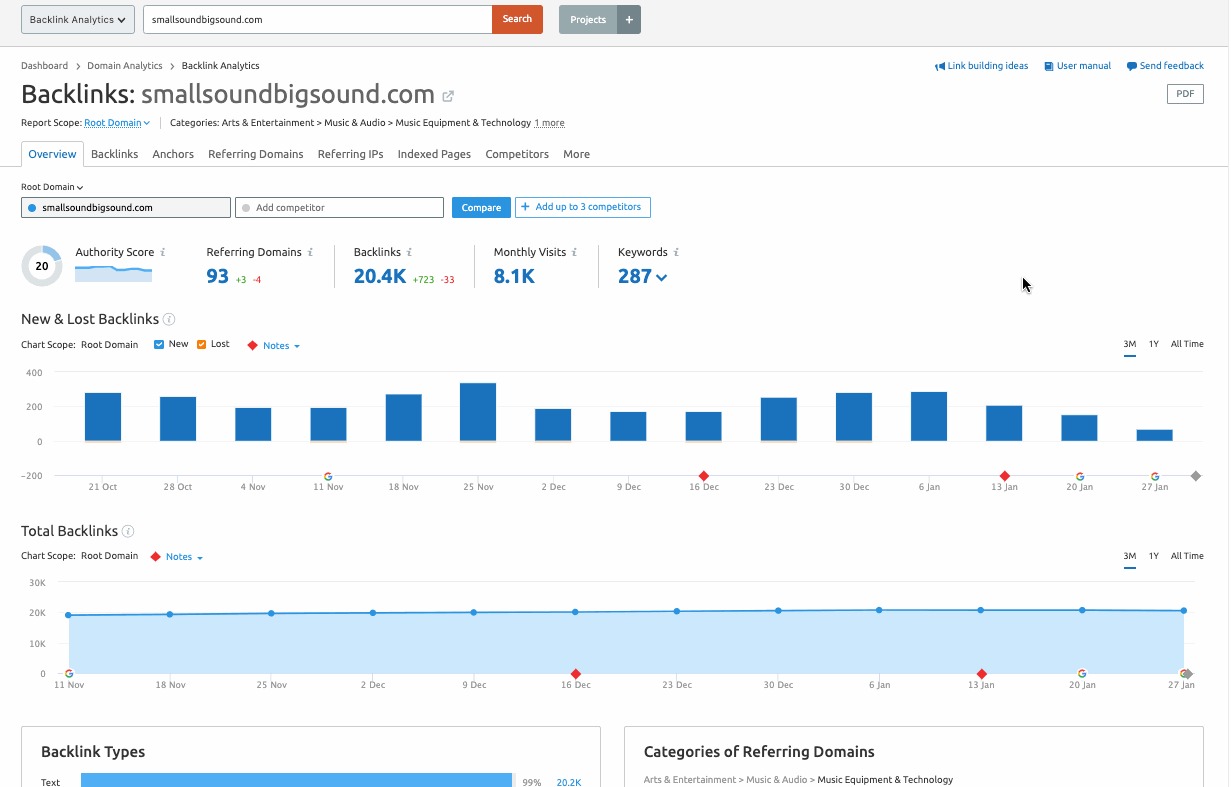
Task: Select 1Y range for New & Lost Backlinks
Action: click(1154, 345)
